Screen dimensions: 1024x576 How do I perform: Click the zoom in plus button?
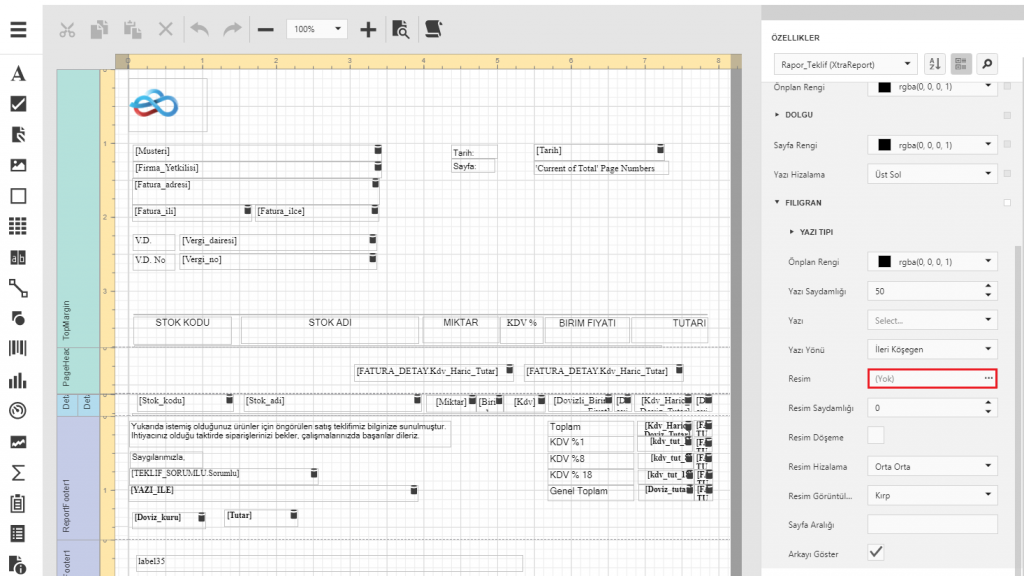(x=368, y=29)
